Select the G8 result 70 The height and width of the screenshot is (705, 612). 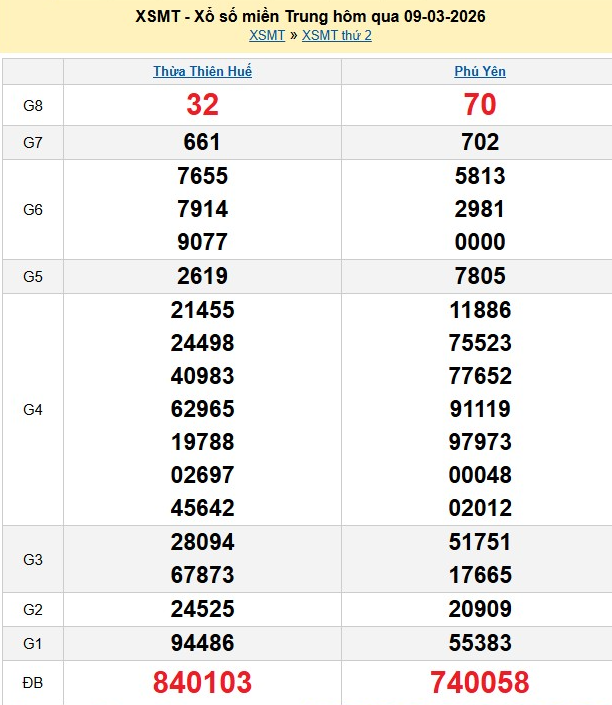[480, 105]
